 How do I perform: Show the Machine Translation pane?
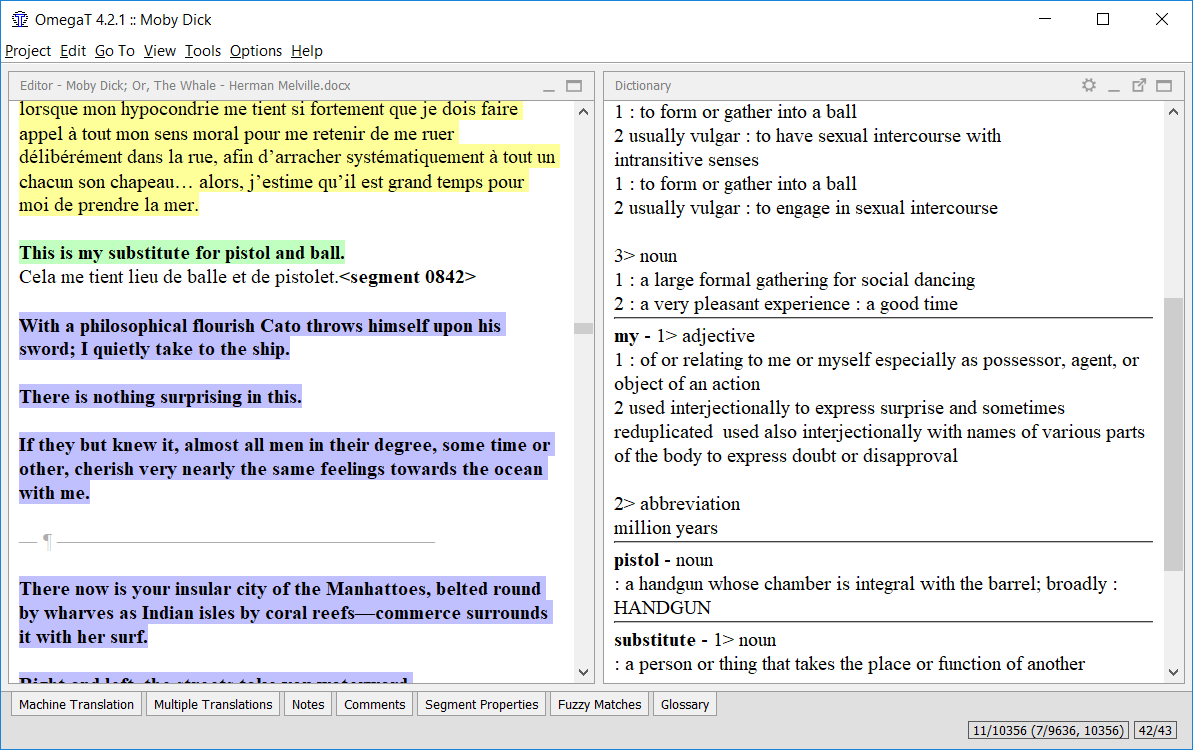click(76, 704)
